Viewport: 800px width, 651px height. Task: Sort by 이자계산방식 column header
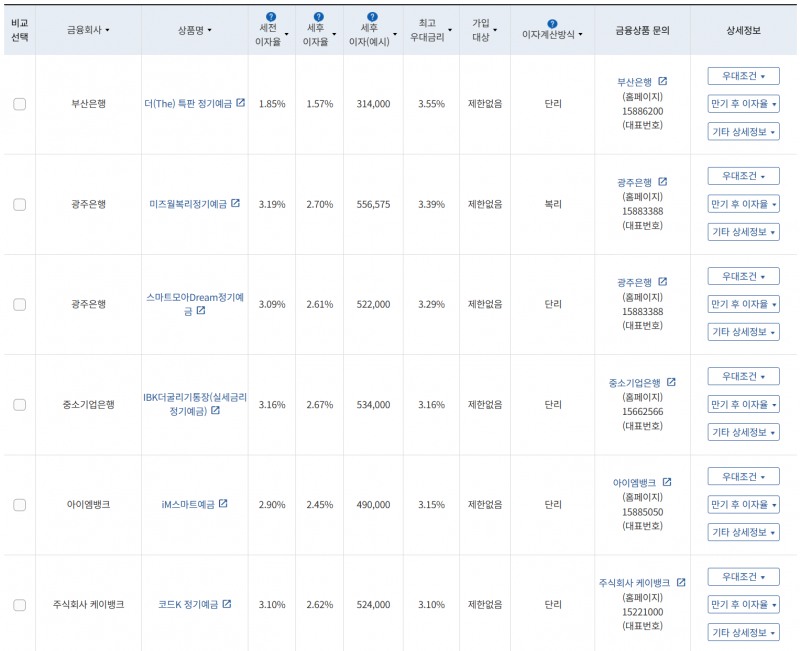552,34
